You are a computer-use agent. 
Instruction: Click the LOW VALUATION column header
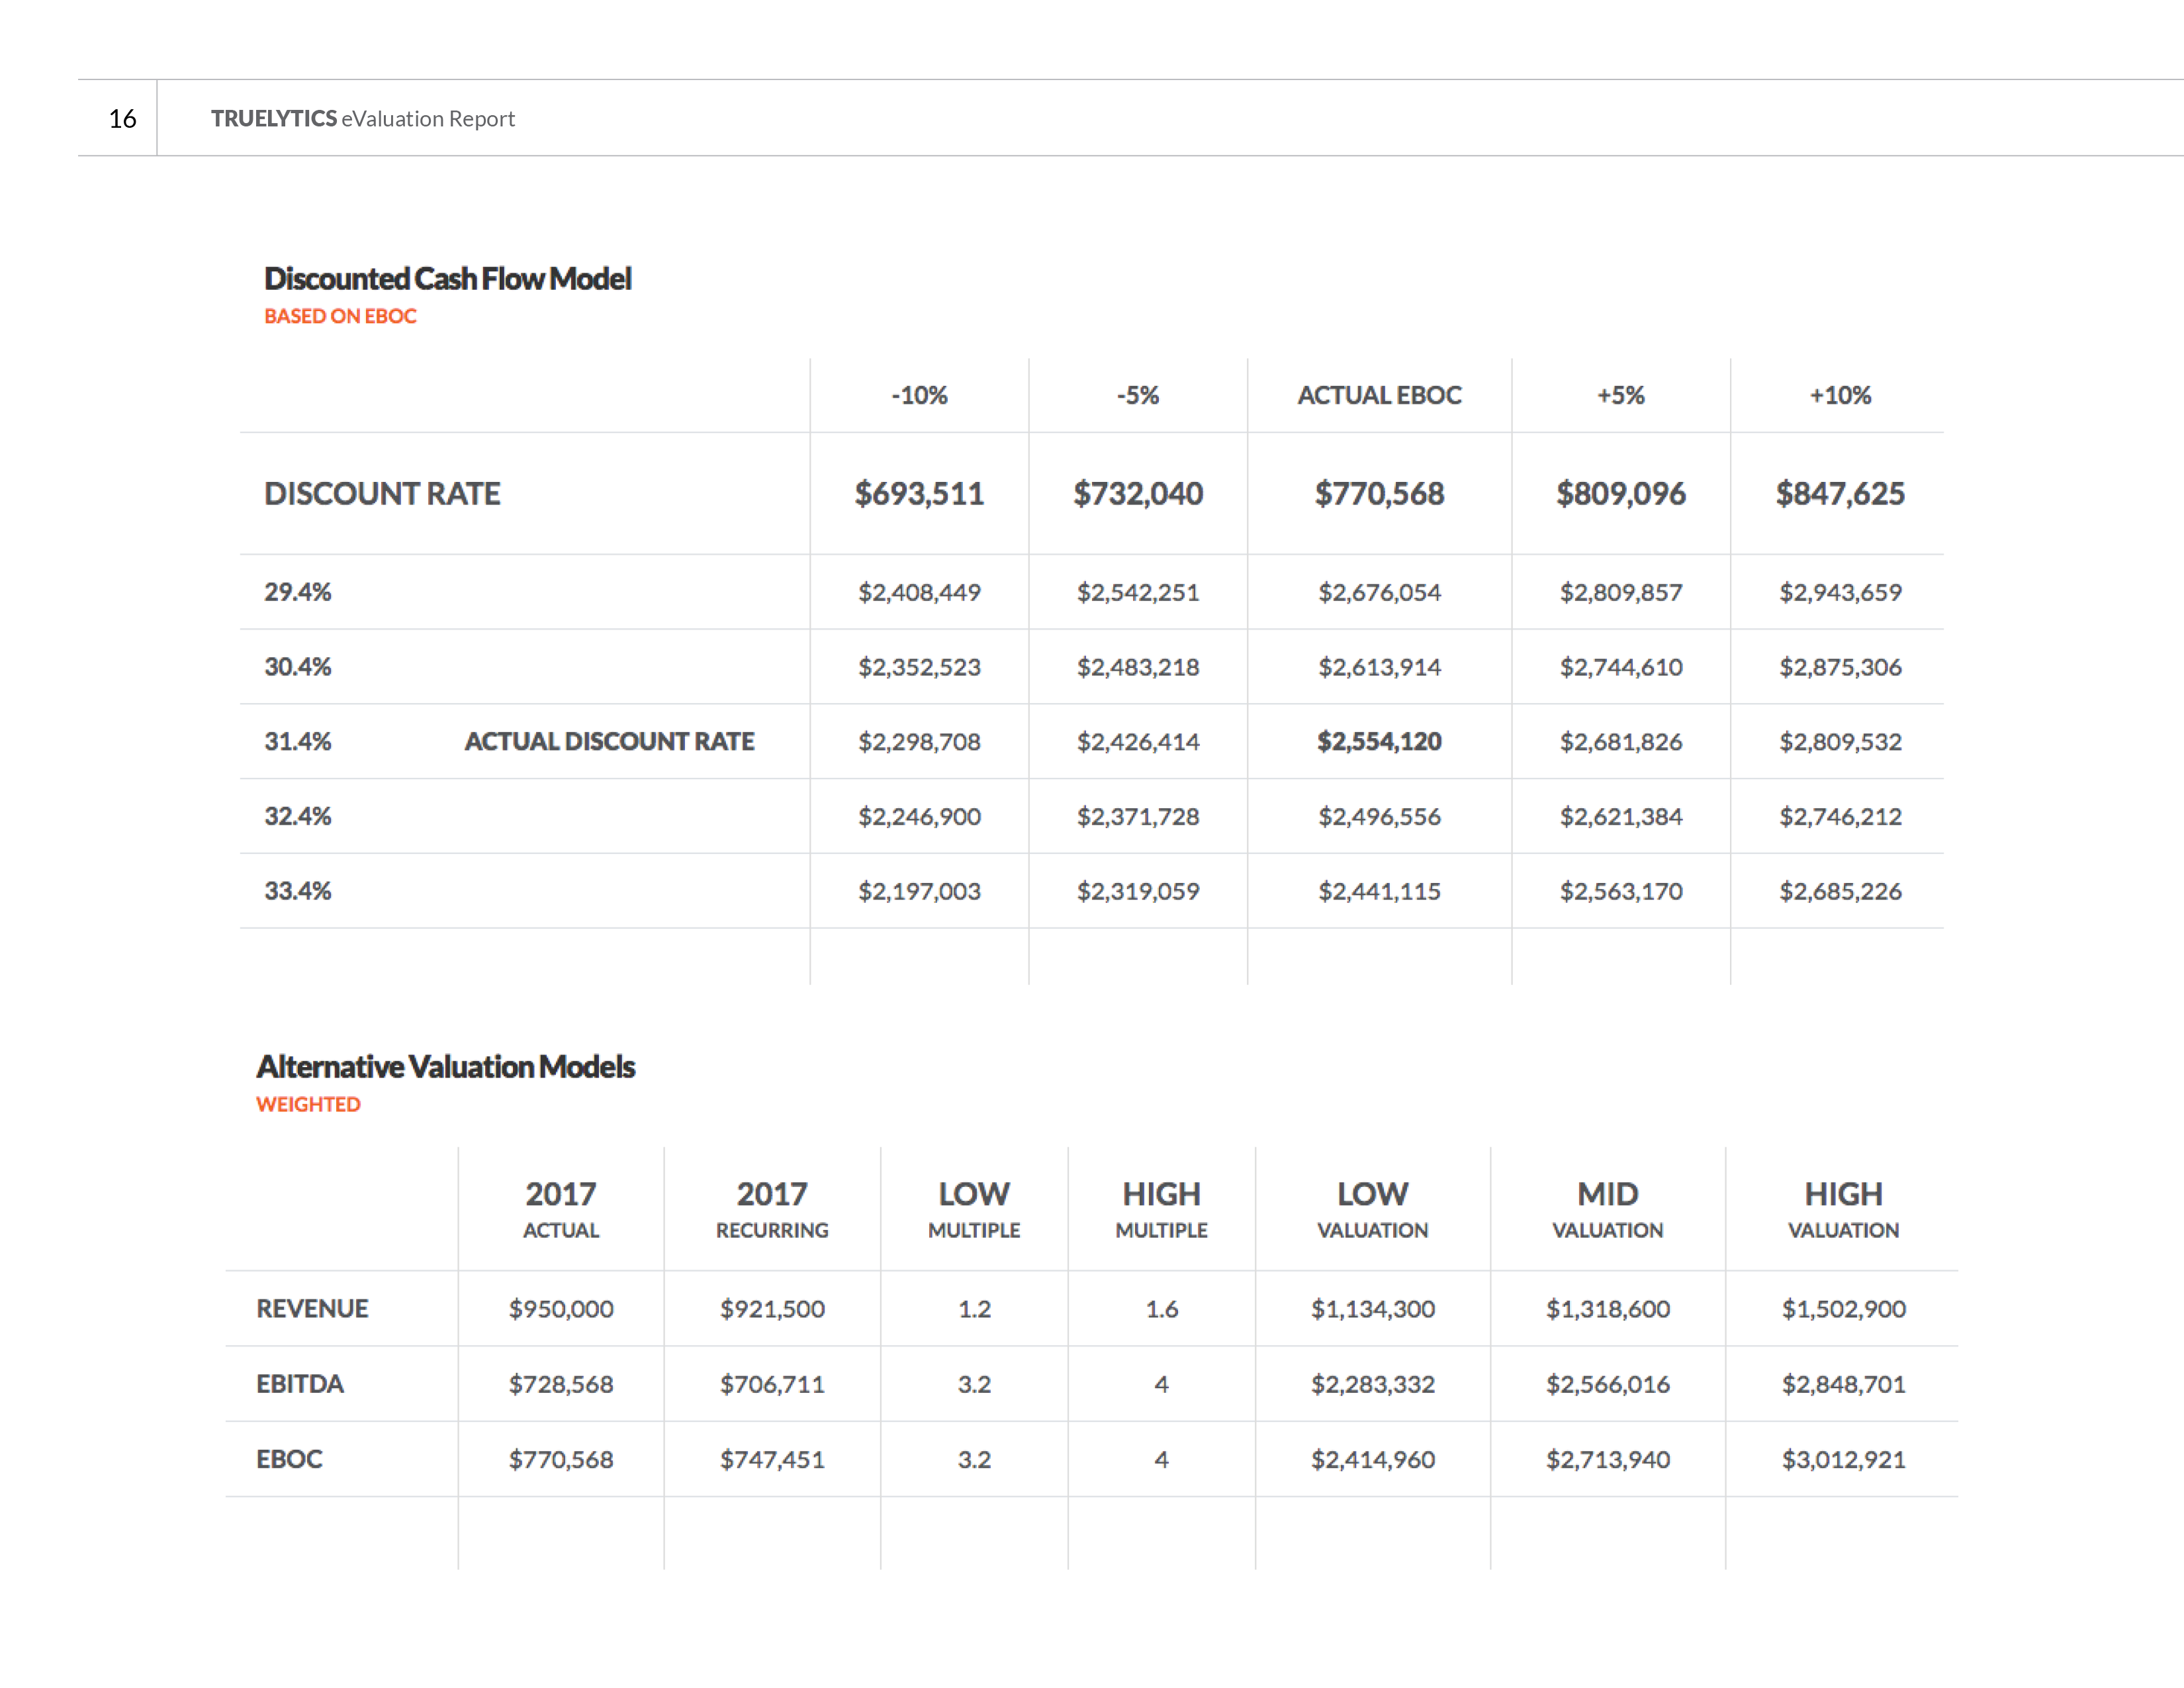tap(1372, 1209)
